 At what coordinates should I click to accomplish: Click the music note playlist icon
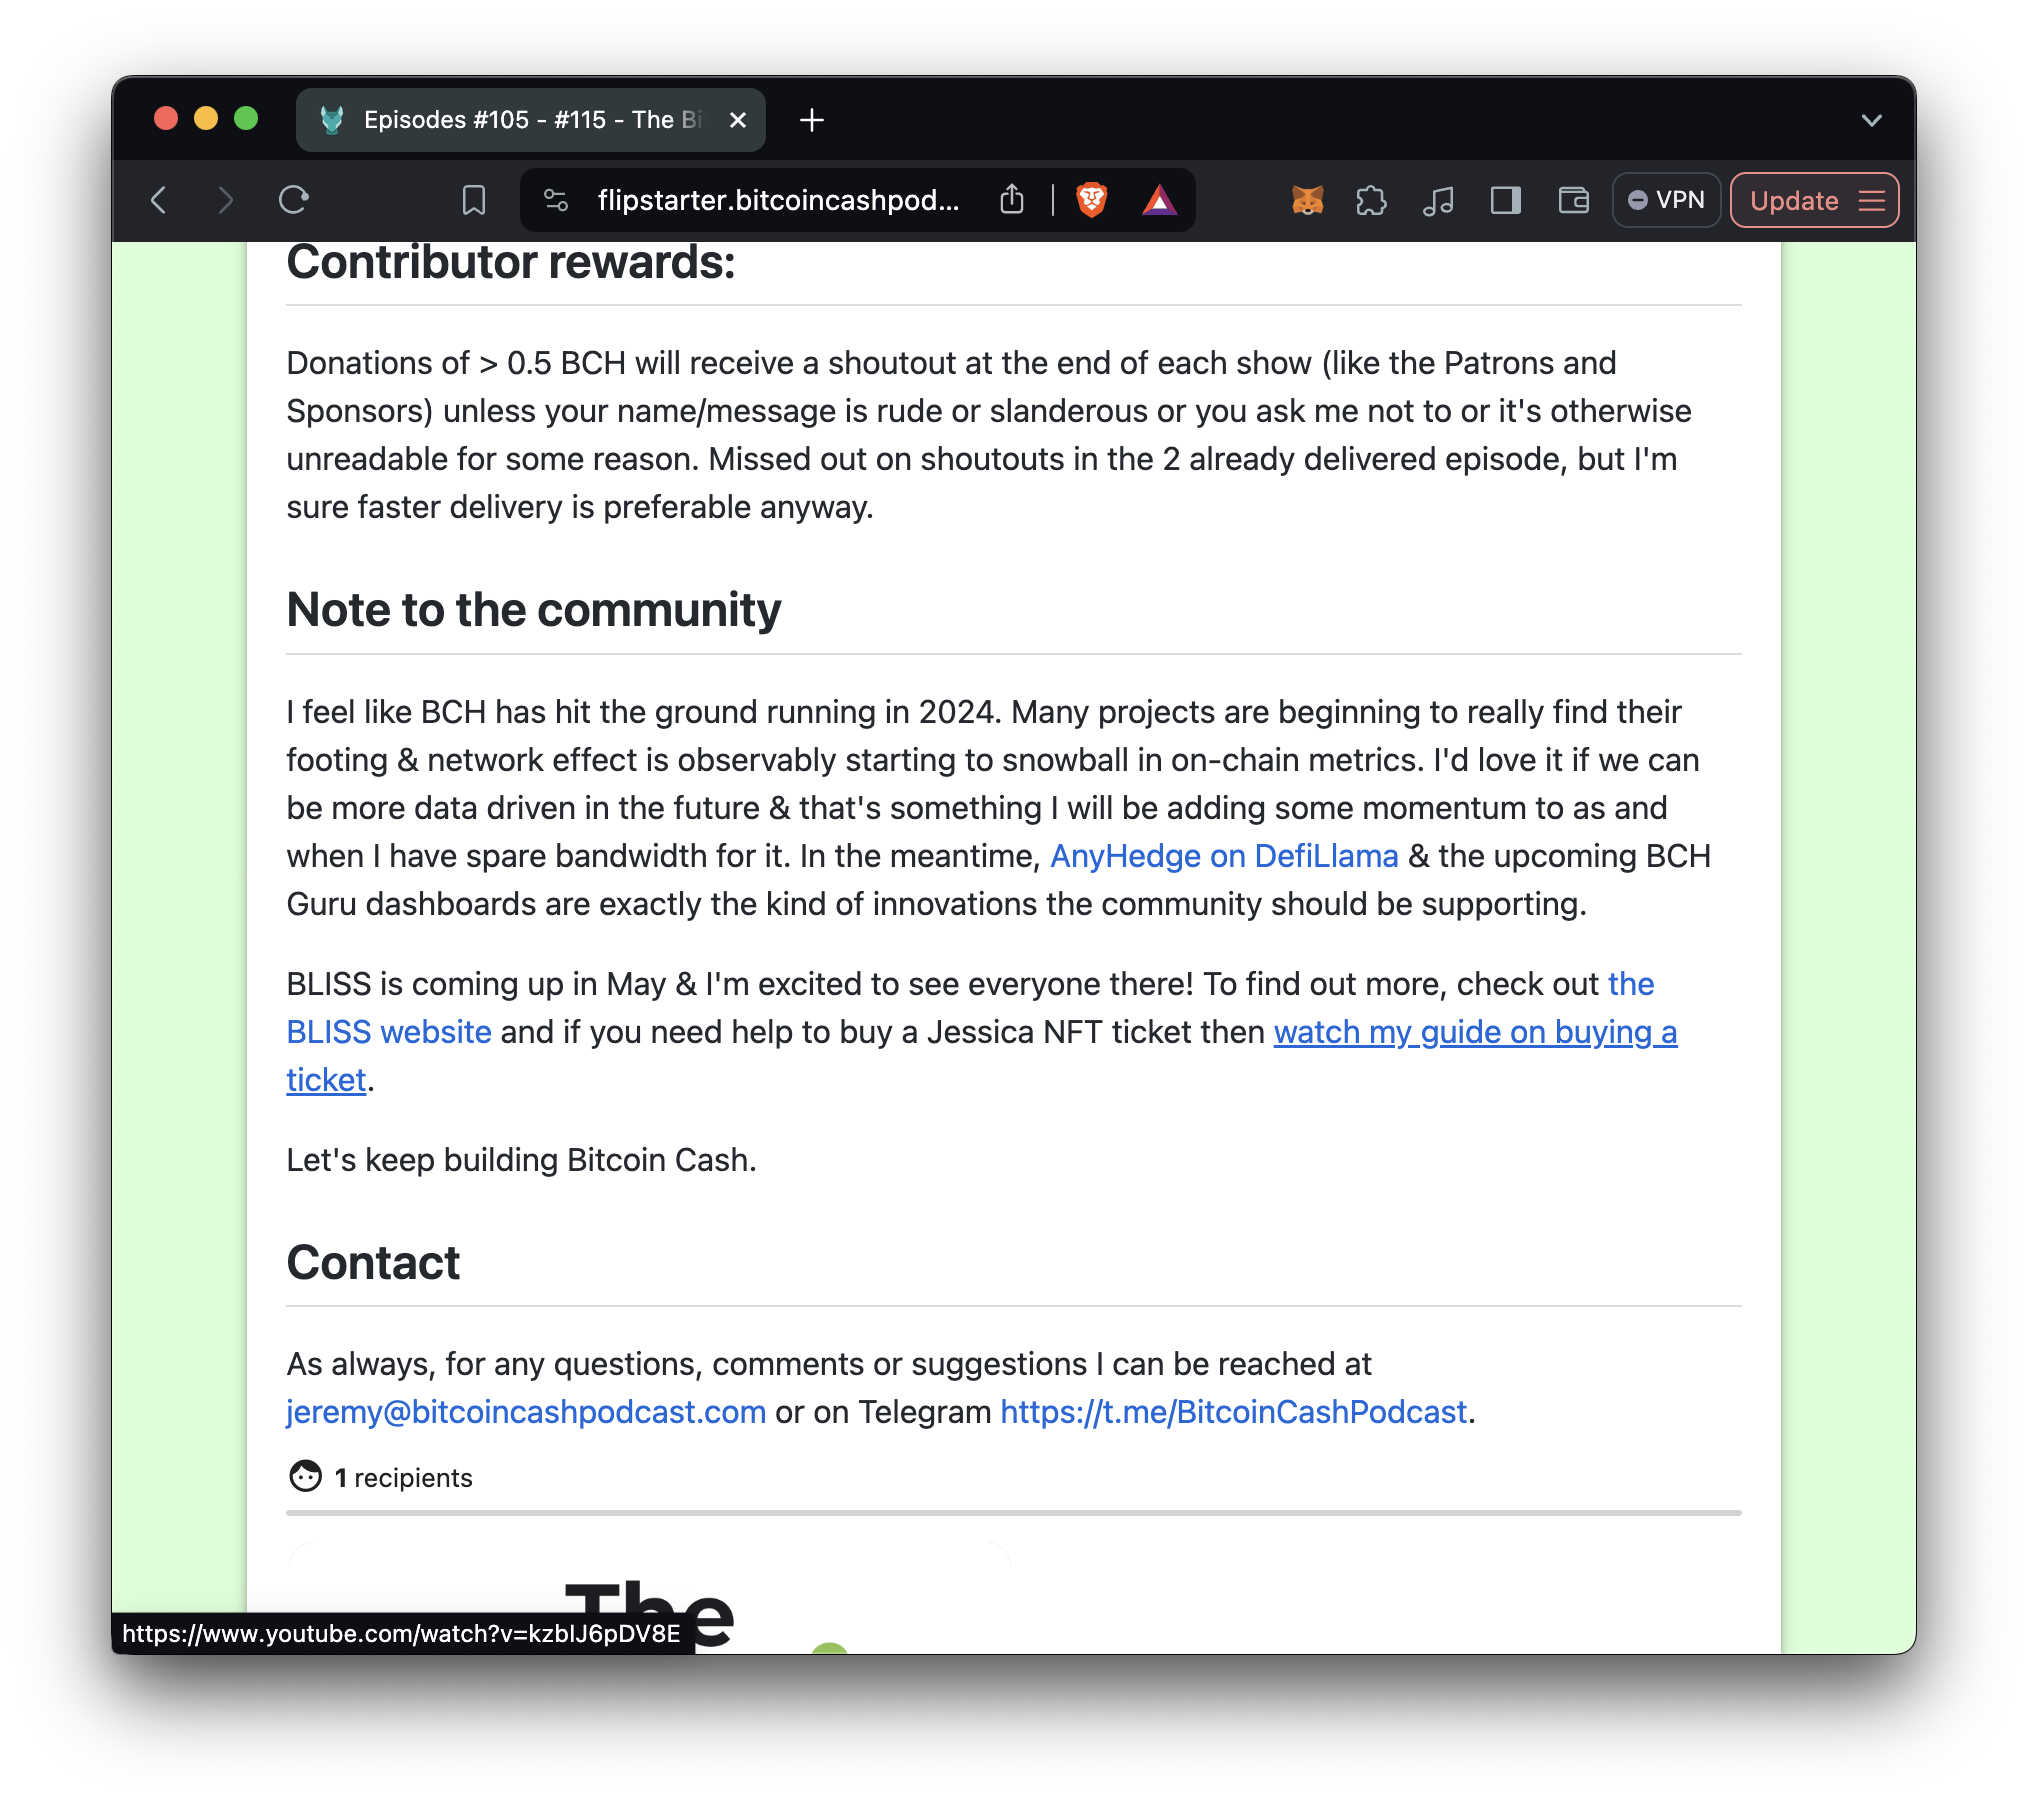click(x=1438, y=200)
